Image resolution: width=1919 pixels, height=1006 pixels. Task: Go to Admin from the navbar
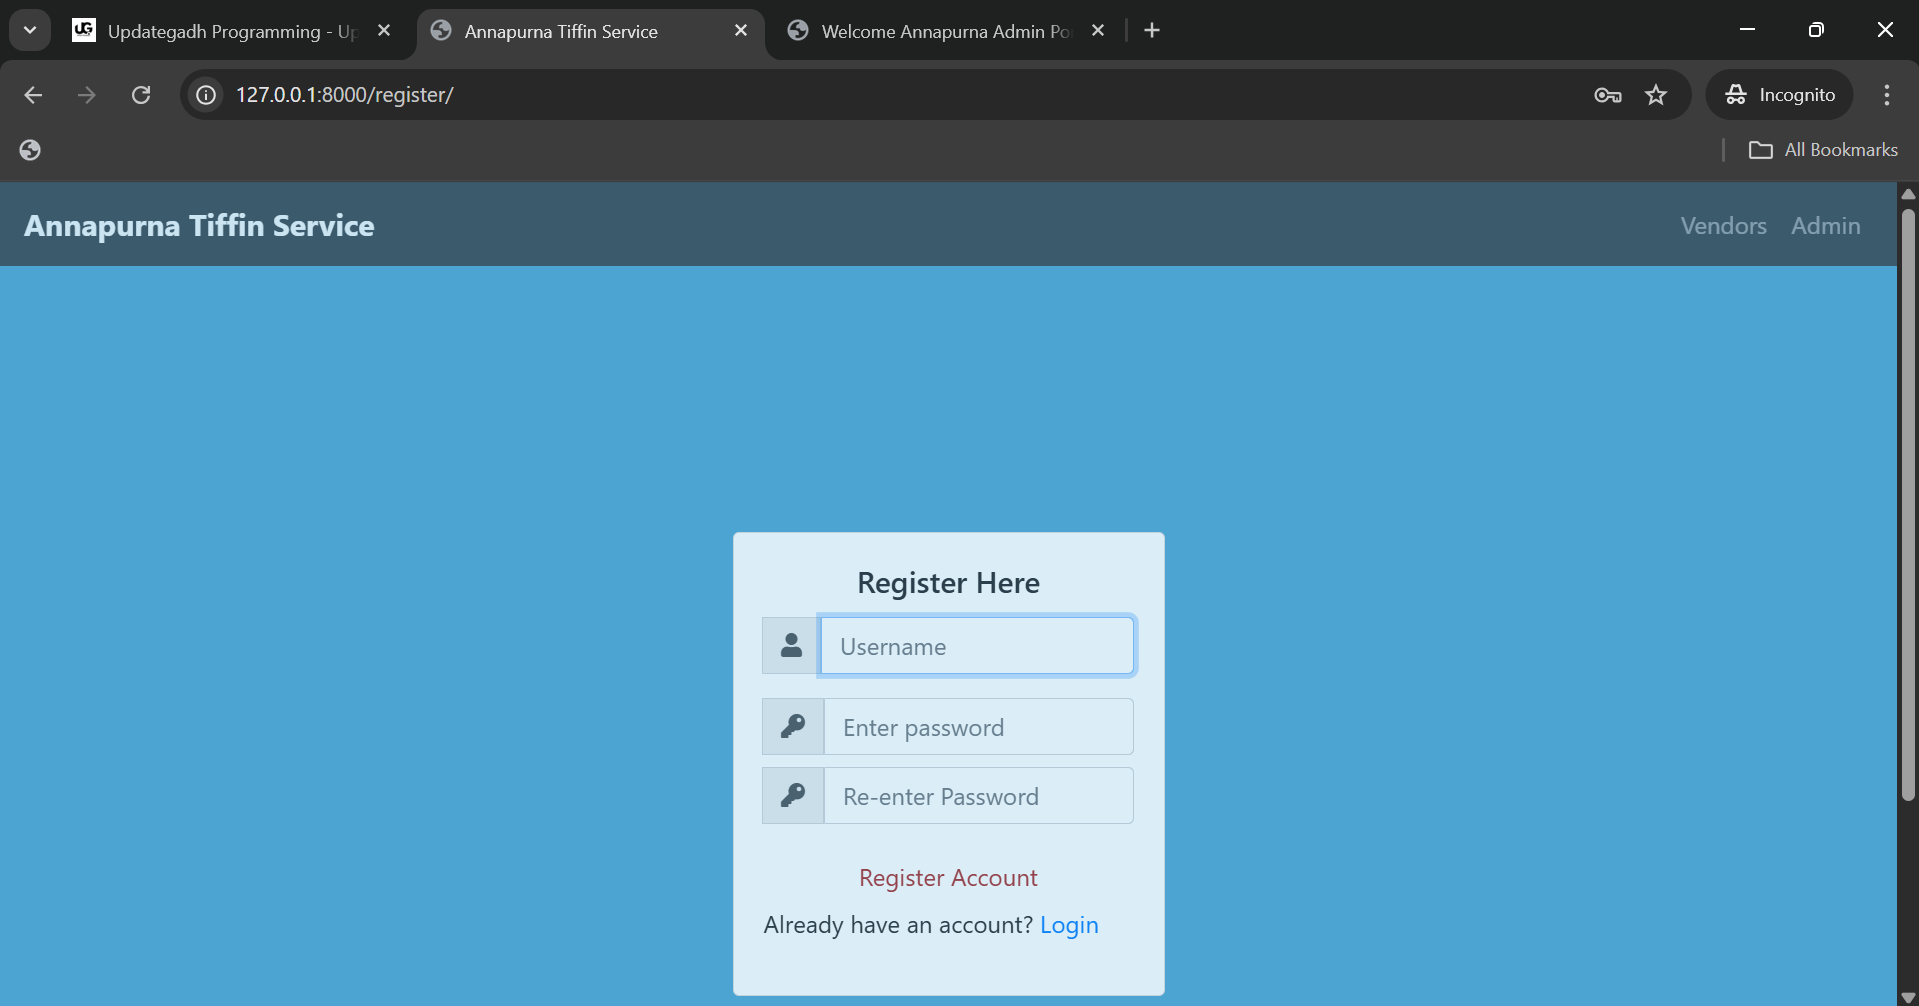coord(1825,226)
